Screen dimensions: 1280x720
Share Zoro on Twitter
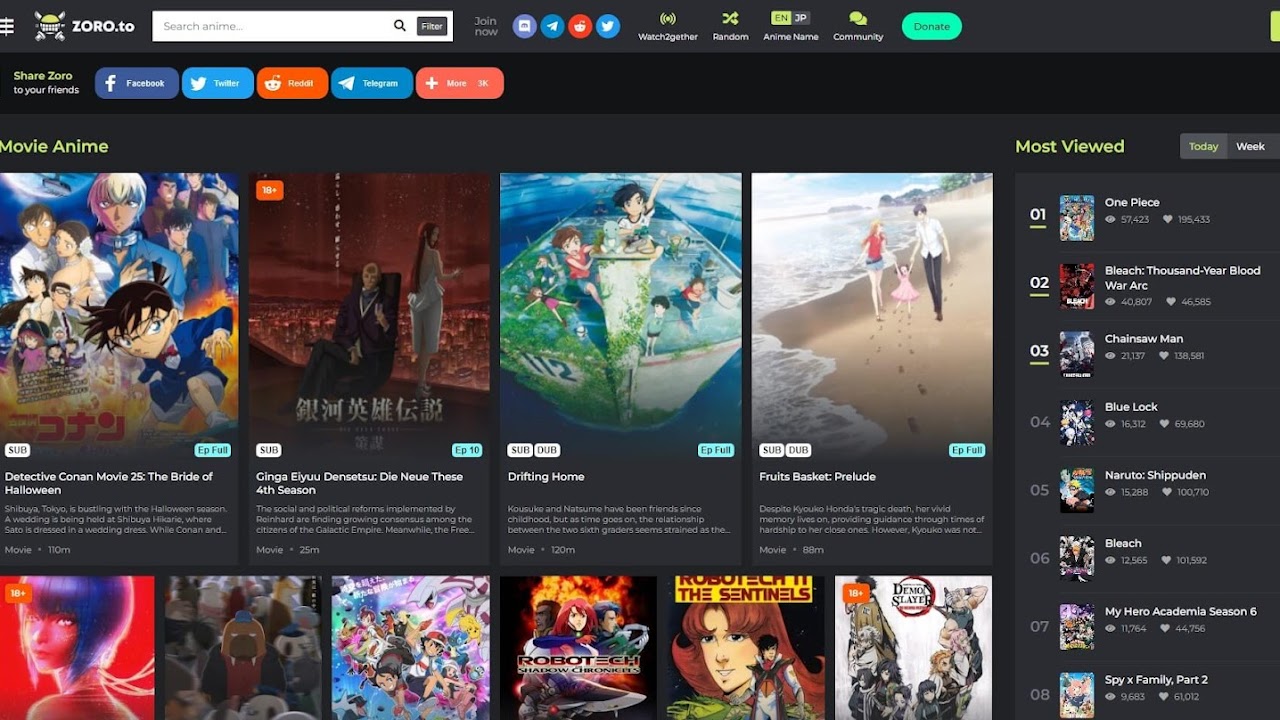coord(218,83)
